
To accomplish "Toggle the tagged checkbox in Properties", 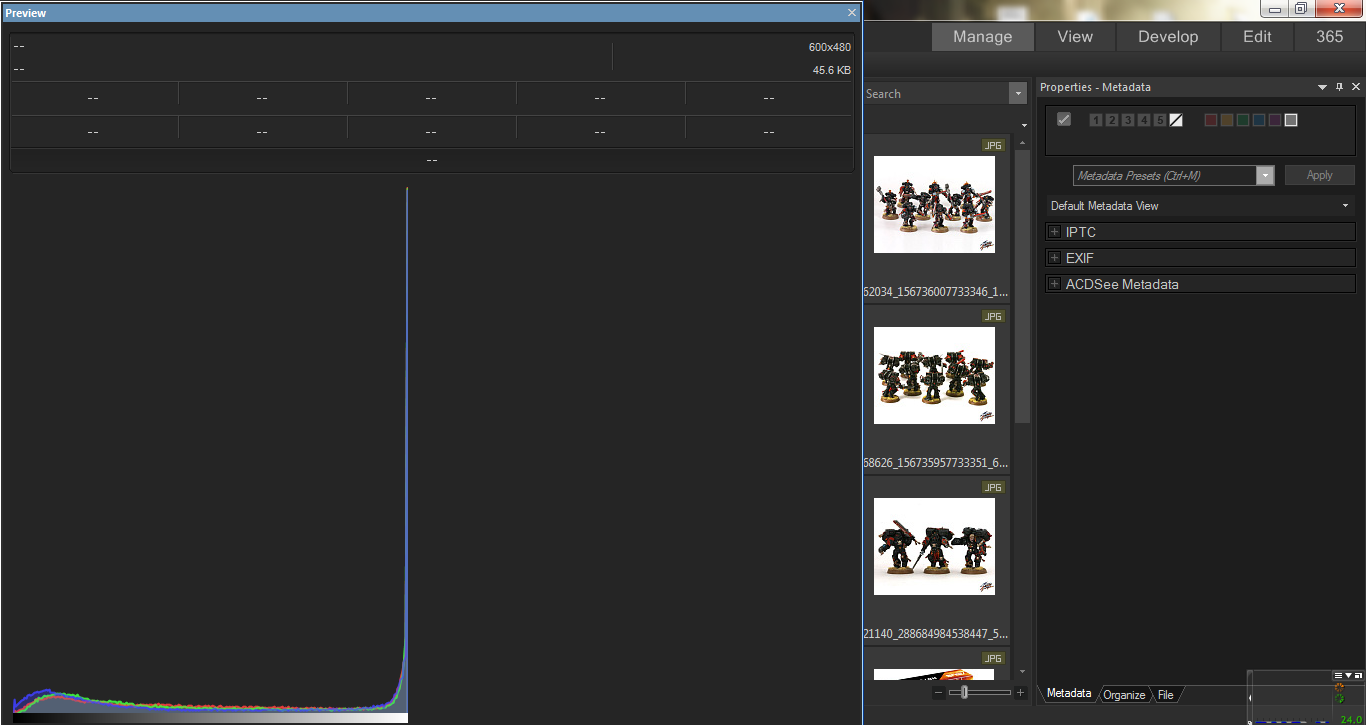I will pos(1064,119).
